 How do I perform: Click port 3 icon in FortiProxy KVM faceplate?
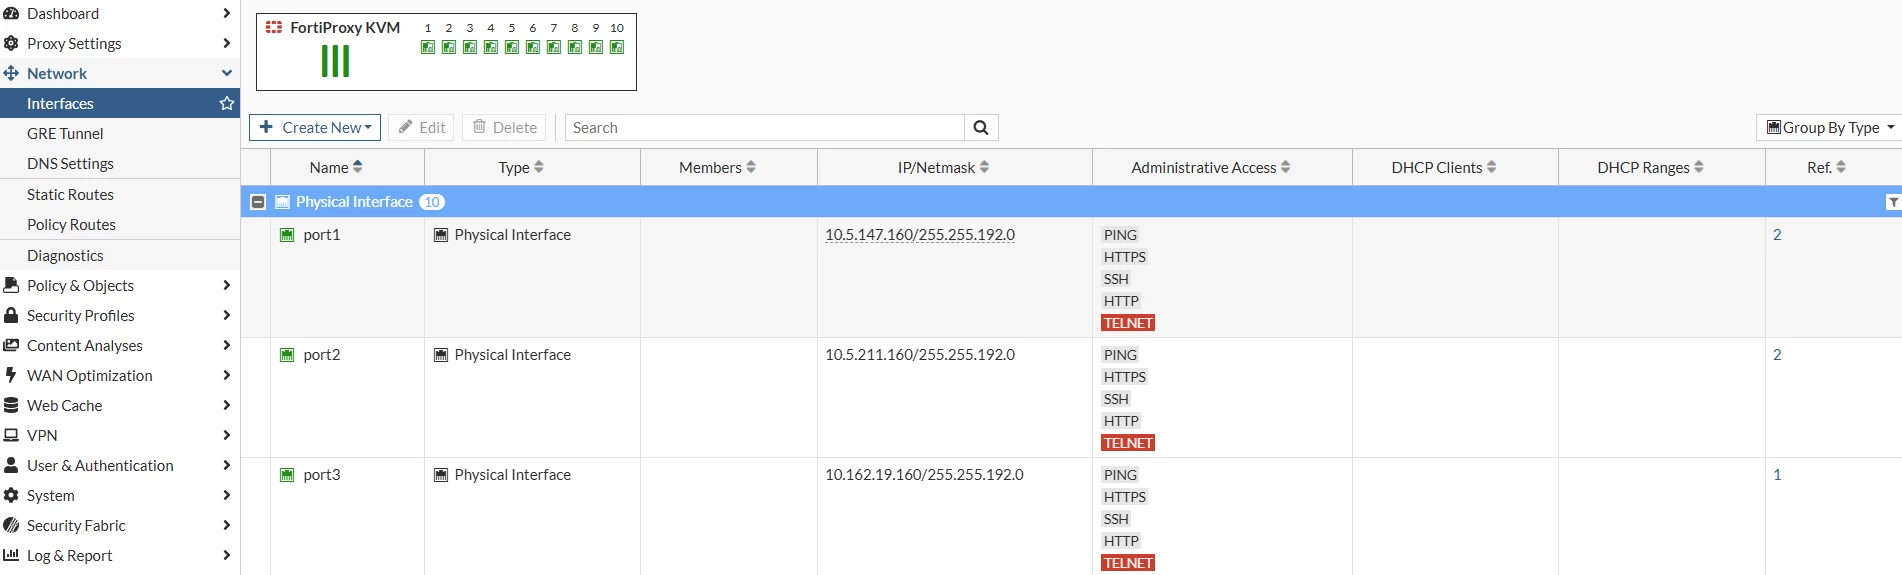click(470, 48)
